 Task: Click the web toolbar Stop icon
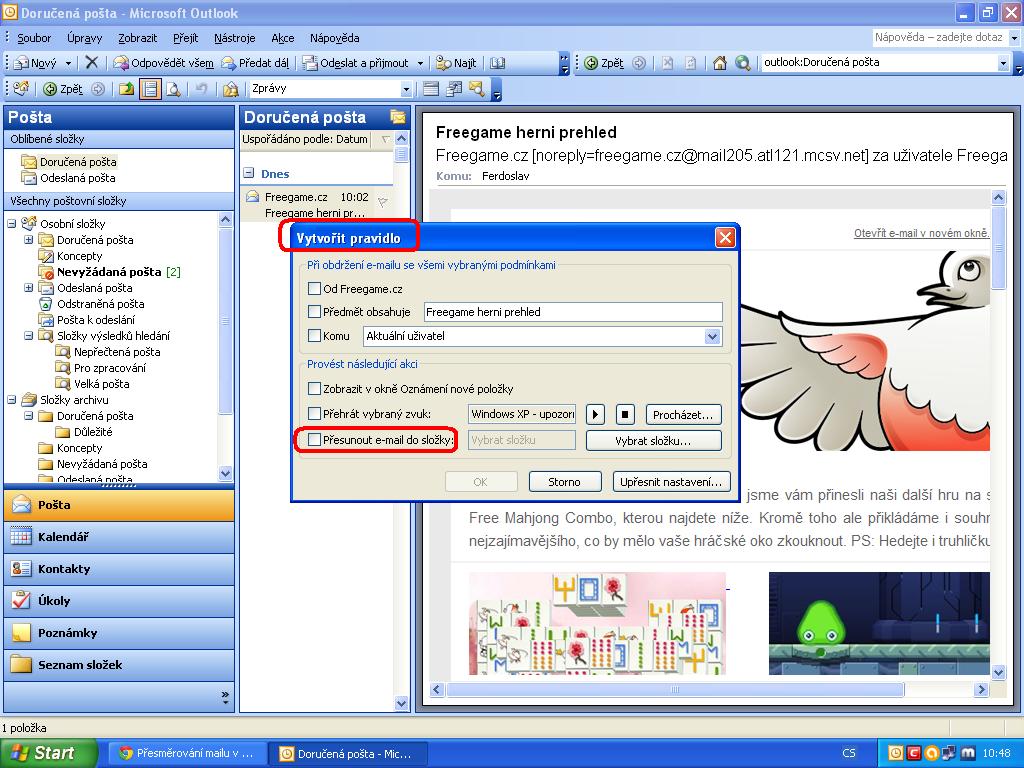click(x=667, y=63)
